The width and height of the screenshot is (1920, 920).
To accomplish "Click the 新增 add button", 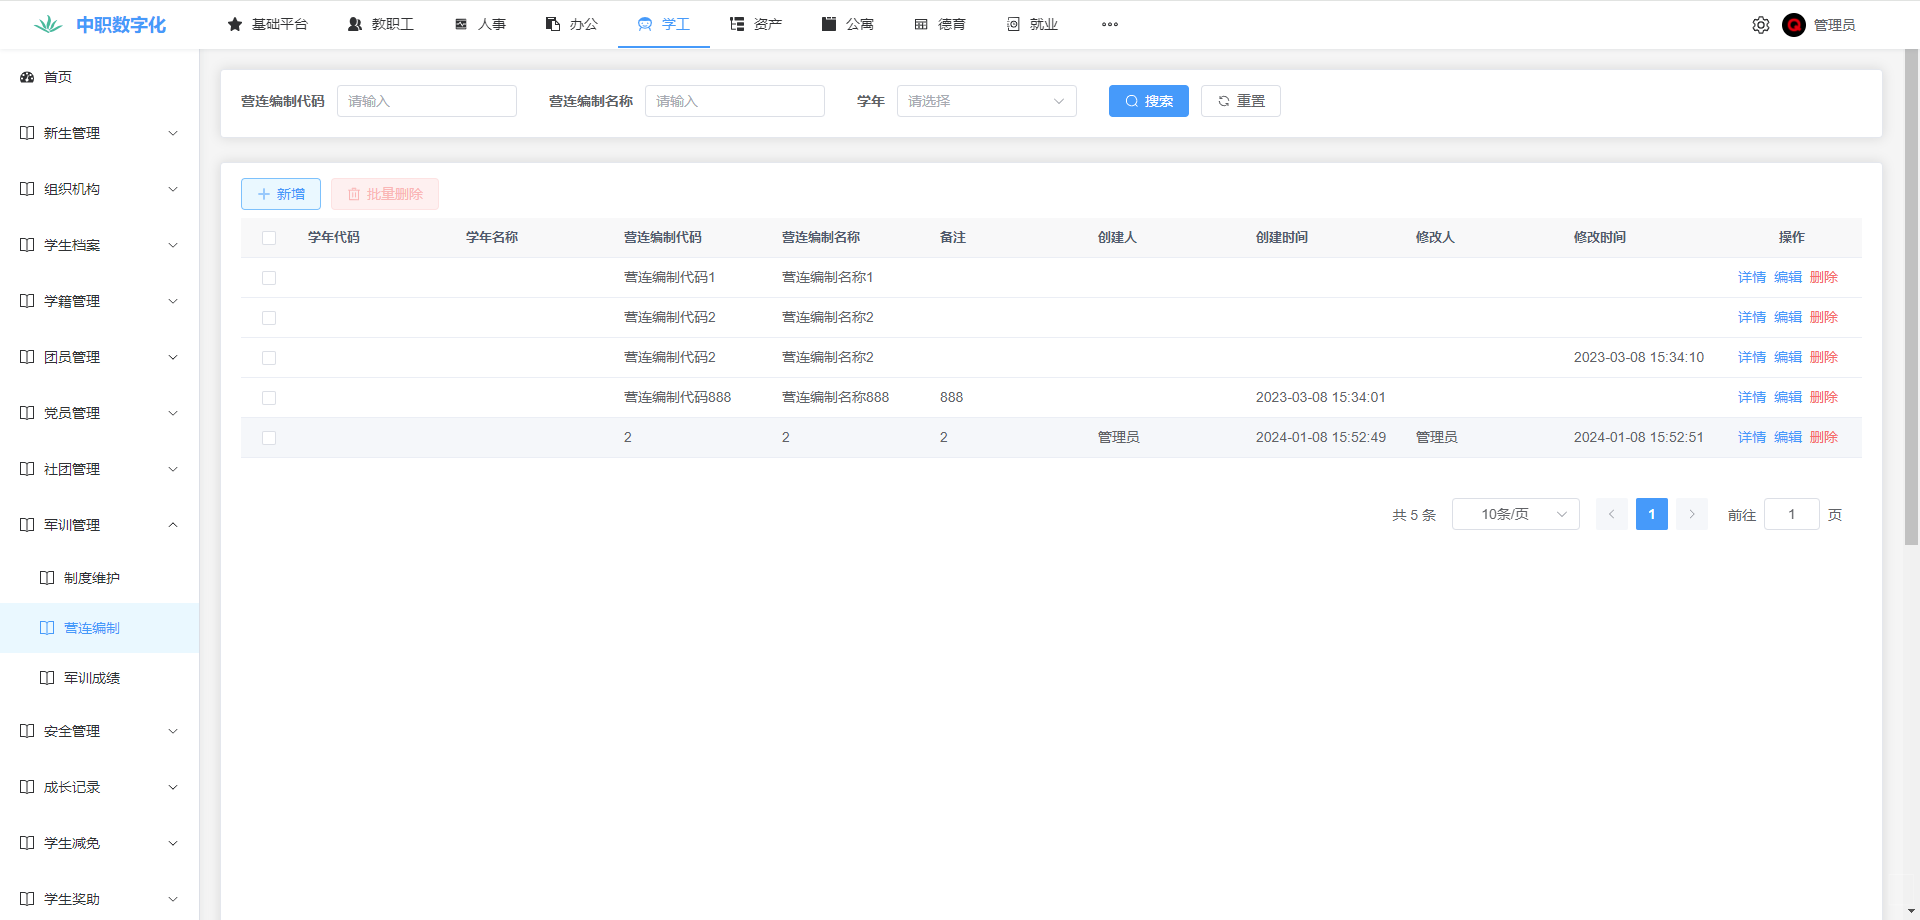I will pyautogui.click(x=281, y=194).
